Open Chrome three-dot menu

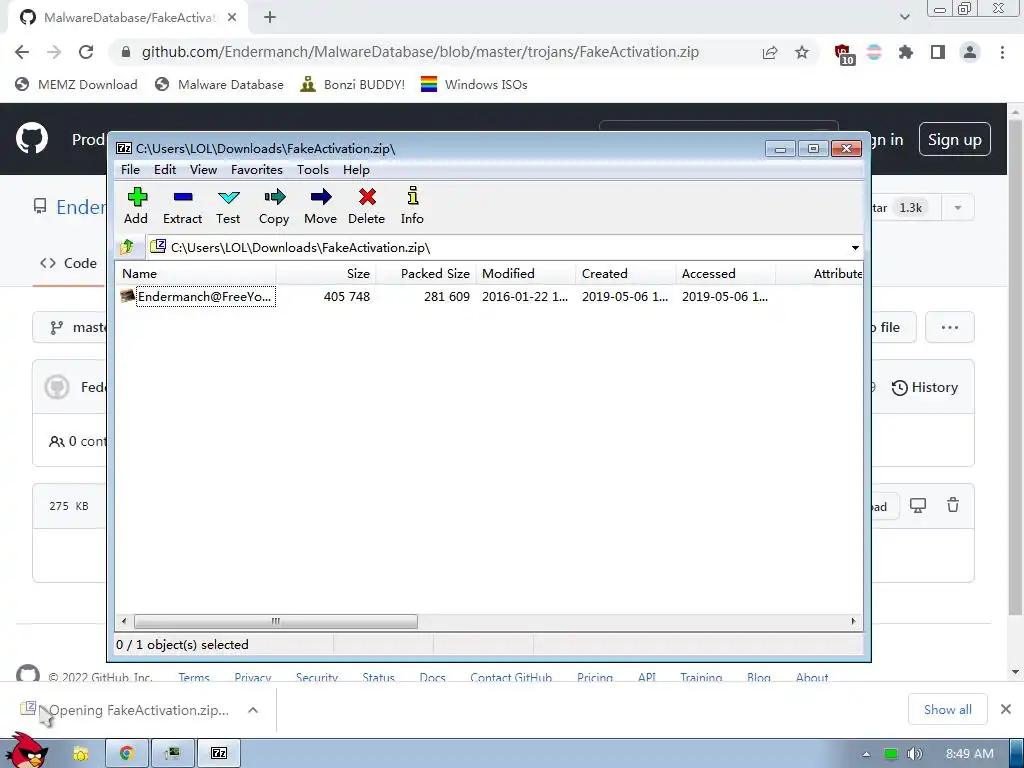pyautogui.click(x=1002, y=52)
